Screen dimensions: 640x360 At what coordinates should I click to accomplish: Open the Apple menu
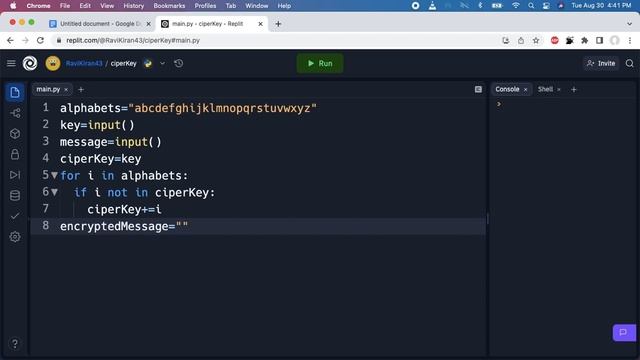[13, 6]
